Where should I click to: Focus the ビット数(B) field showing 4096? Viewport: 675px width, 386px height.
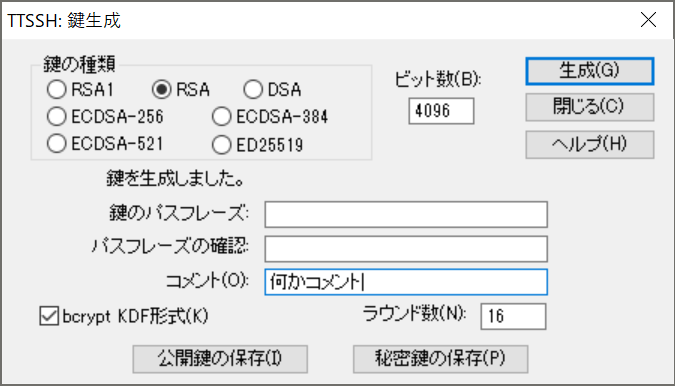coord(441,111)
